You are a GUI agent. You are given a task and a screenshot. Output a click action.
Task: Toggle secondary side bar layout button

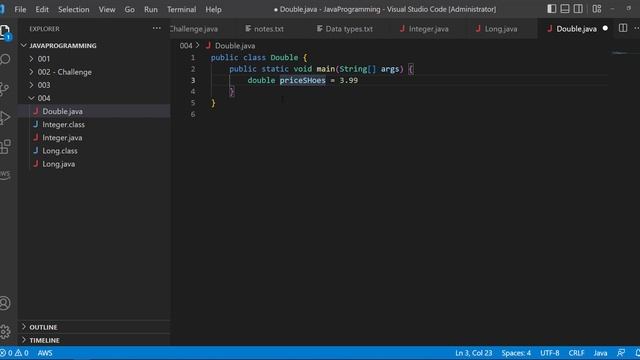point(578,9)
